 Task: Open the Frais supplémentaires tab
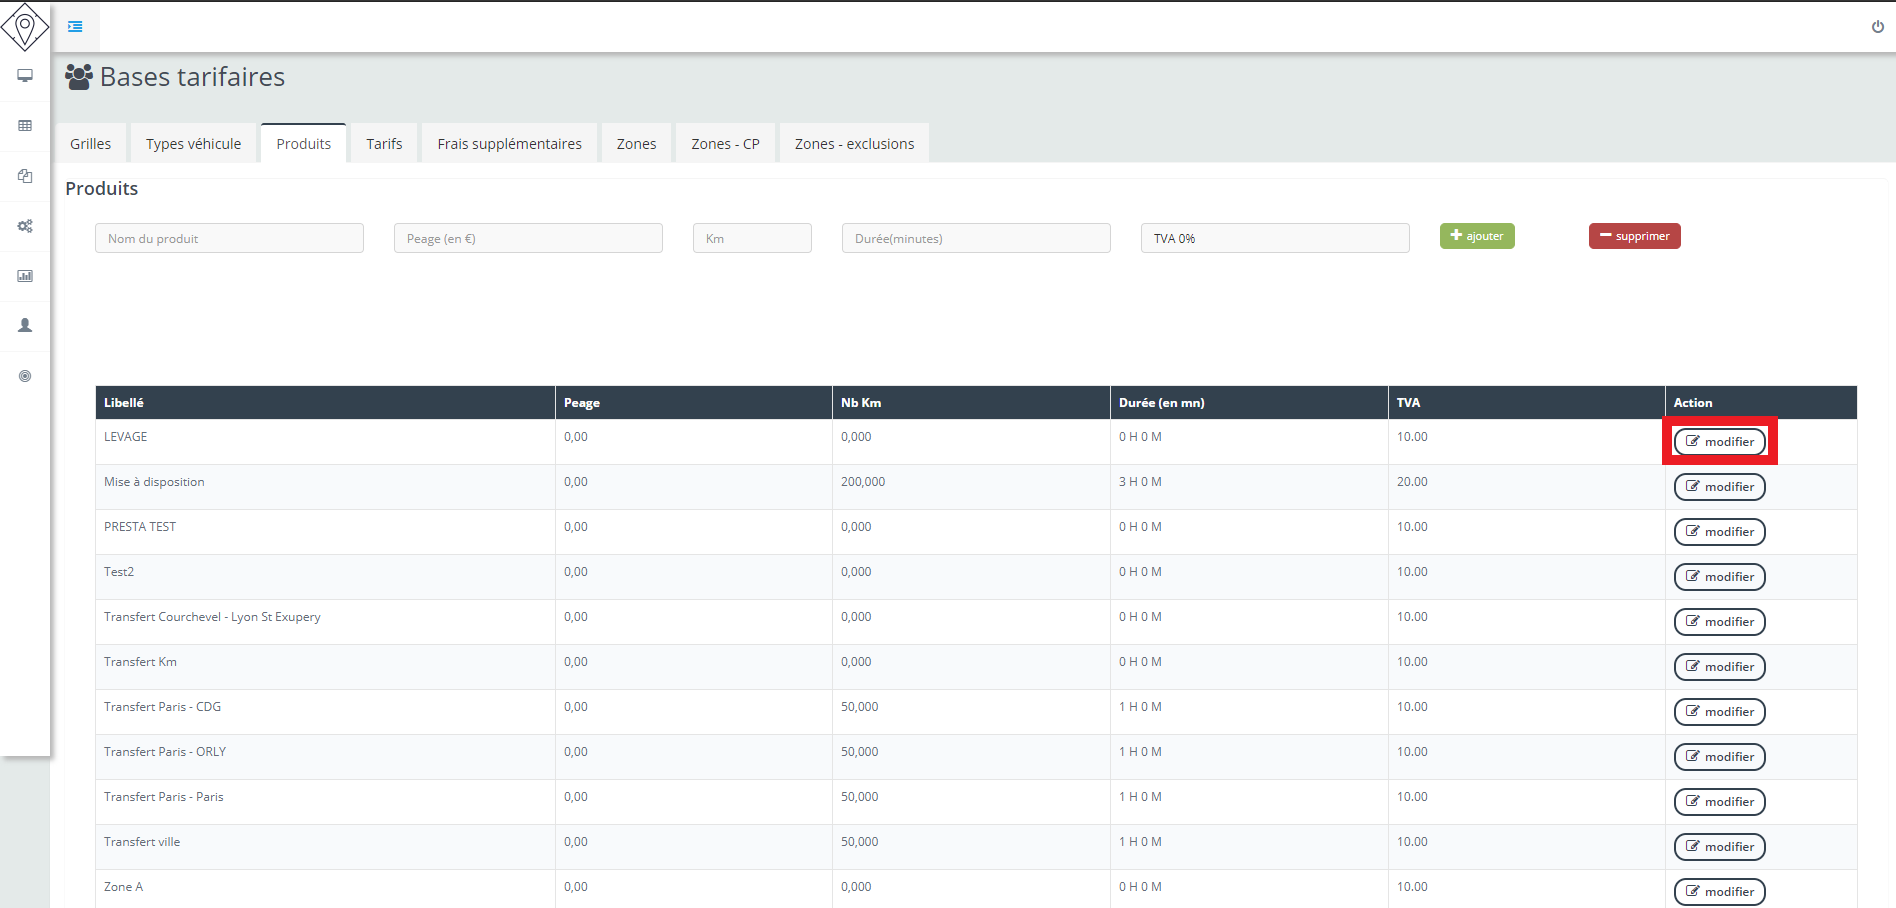coord(509,144)
